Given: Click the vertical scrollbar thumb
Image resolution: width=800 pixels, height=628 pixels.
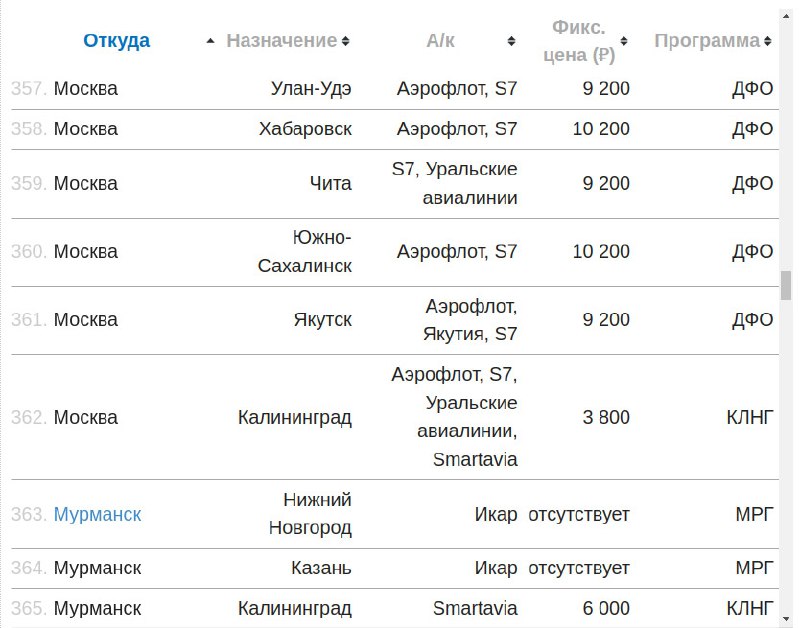Looking at the screenshot, I should pyautogui.click(x=786, y=286).
